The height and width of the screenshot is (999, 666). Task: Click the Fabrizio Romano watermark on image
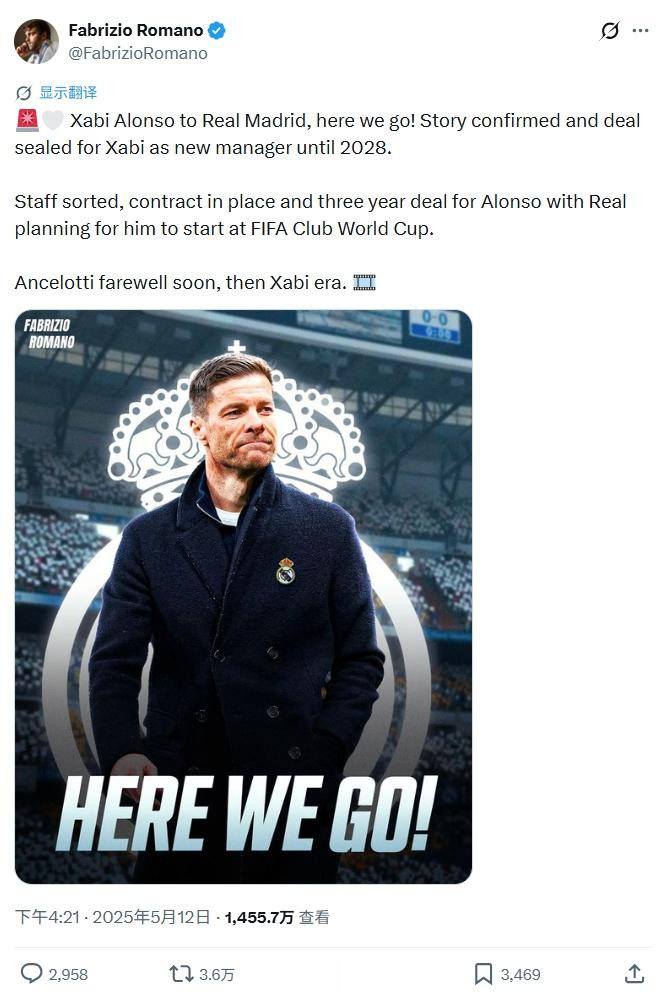click(x=50, y=333)
